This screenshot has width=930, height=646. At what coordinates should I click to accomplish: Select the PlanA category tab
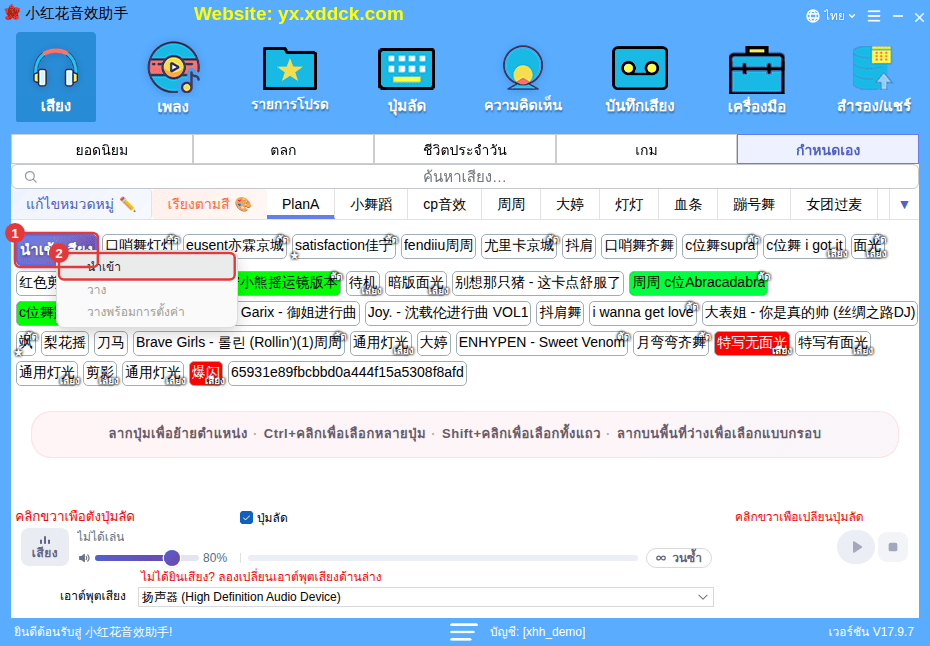[x=301, y=205]
